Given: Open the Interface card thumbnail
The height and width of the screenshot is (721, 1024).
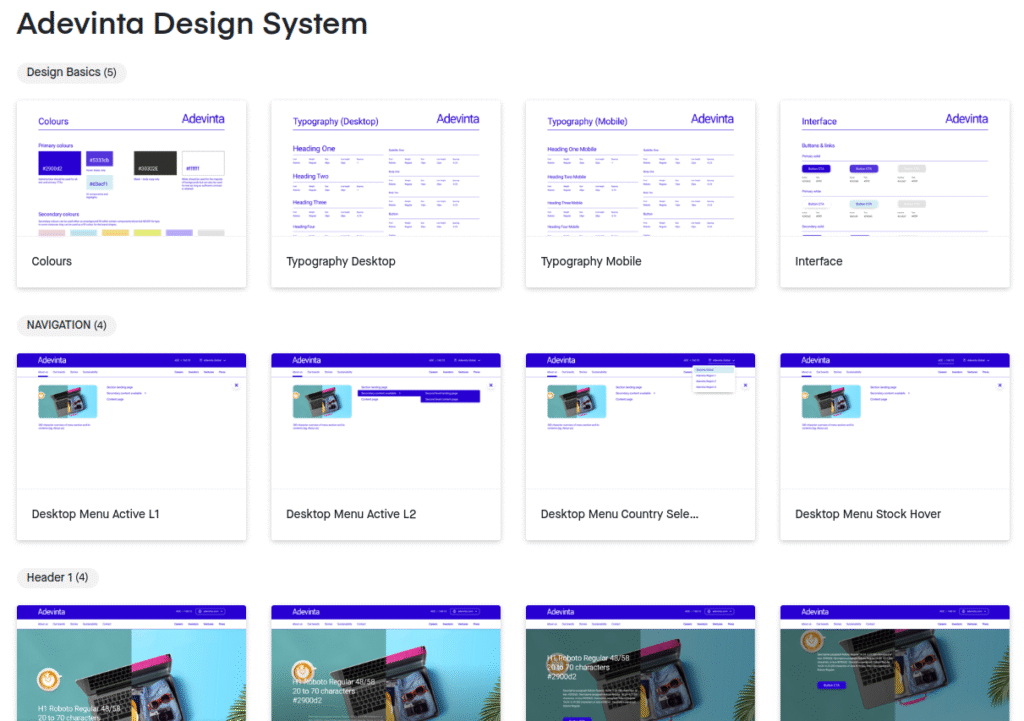Looking at the screenshot, I should [894, 168].
